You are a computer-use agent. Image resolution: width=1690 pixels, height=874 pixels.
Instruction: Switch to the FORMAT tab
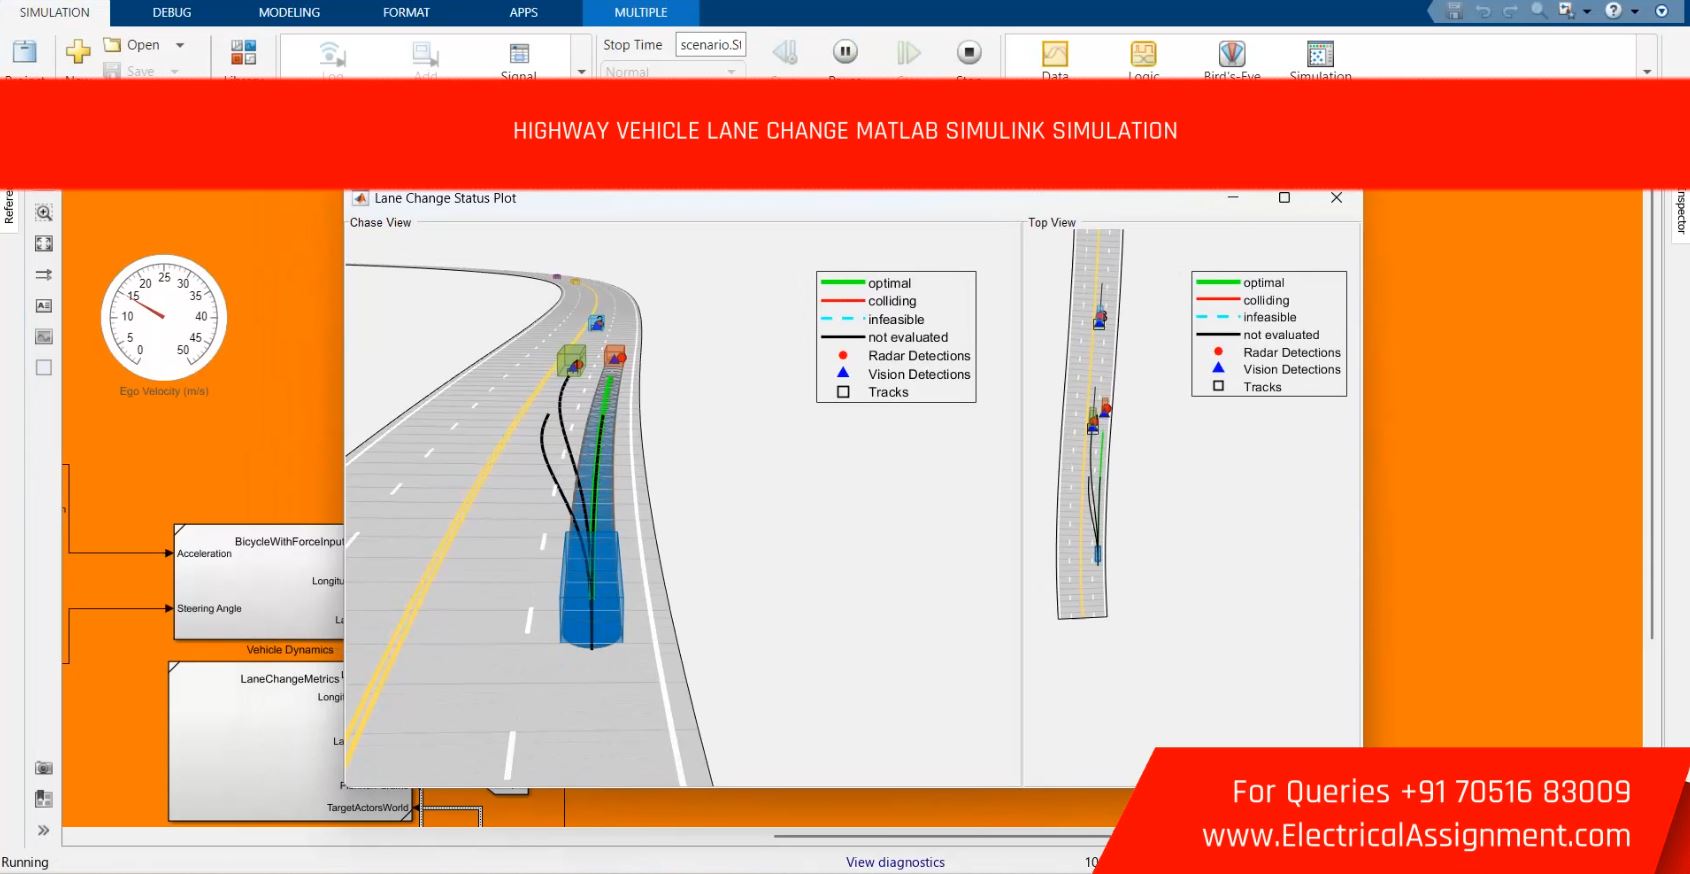(x=406, y=13)
